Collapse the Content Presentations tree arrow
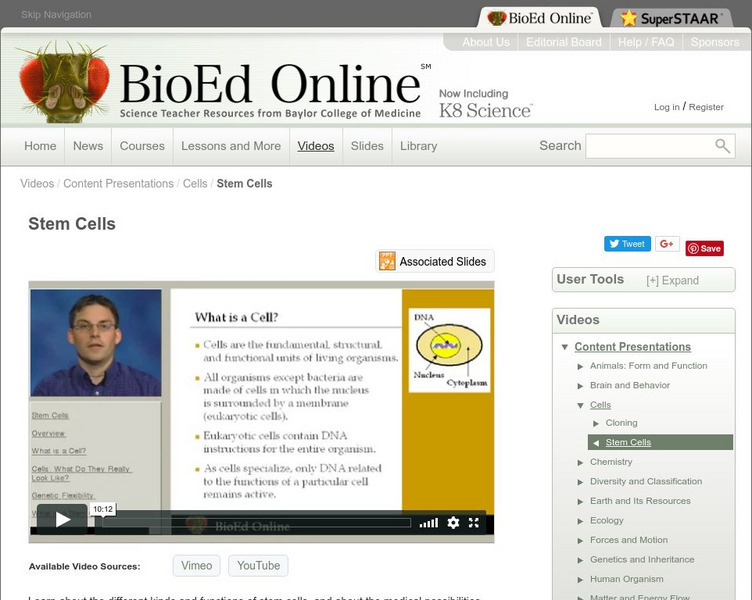 click(565, 347)
